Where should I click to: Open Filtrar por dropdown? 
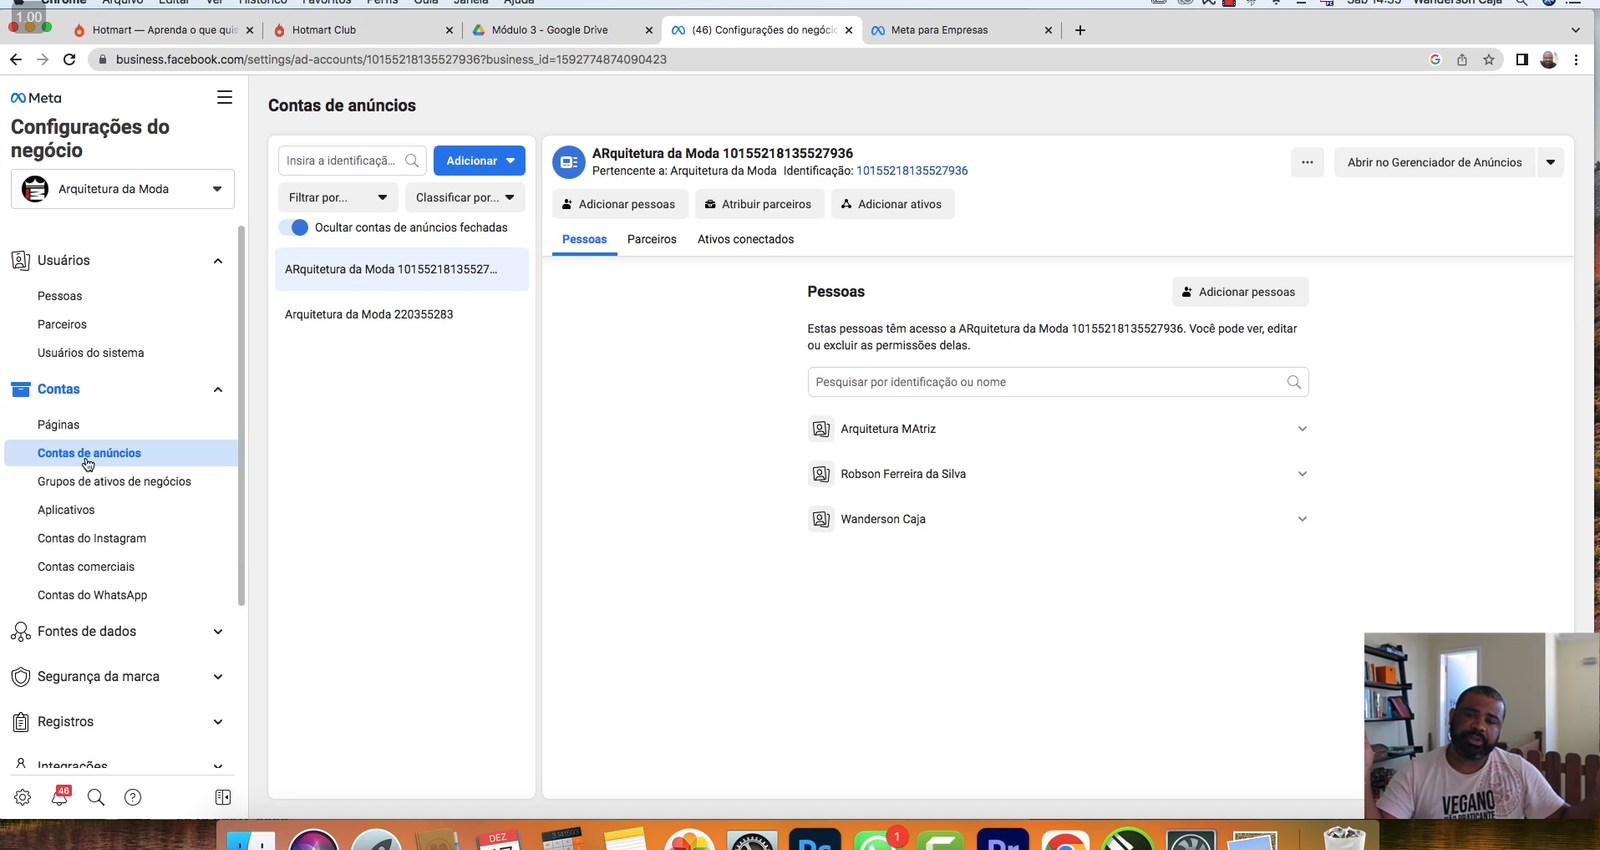pos(338,198)
